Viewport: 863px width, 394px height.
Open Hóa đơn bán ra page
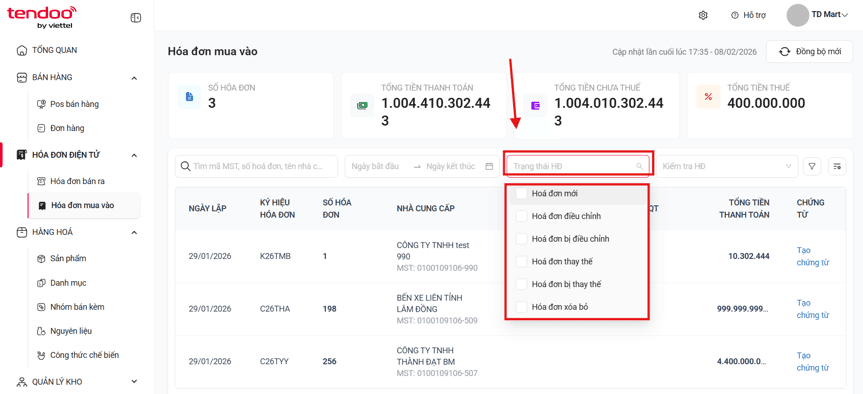pos(77,181)
